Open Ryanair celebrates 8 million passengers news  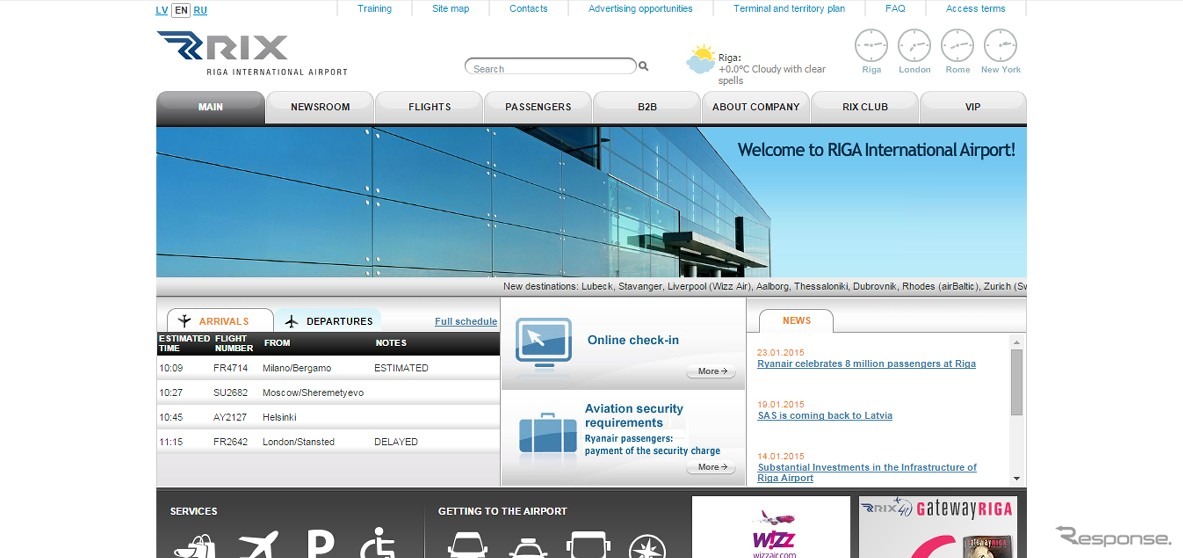click(x=866, y=363)
